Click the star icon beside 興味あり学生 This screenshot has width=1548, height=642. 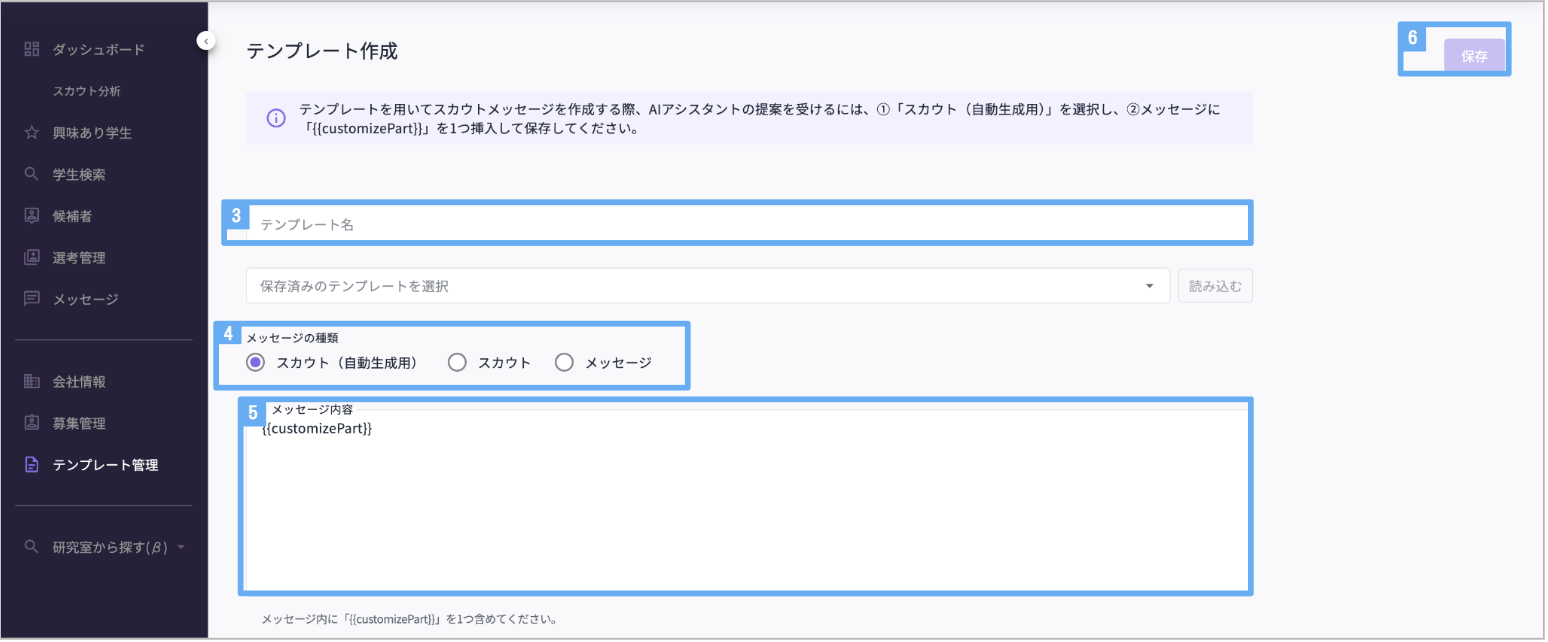pos(30,131)
